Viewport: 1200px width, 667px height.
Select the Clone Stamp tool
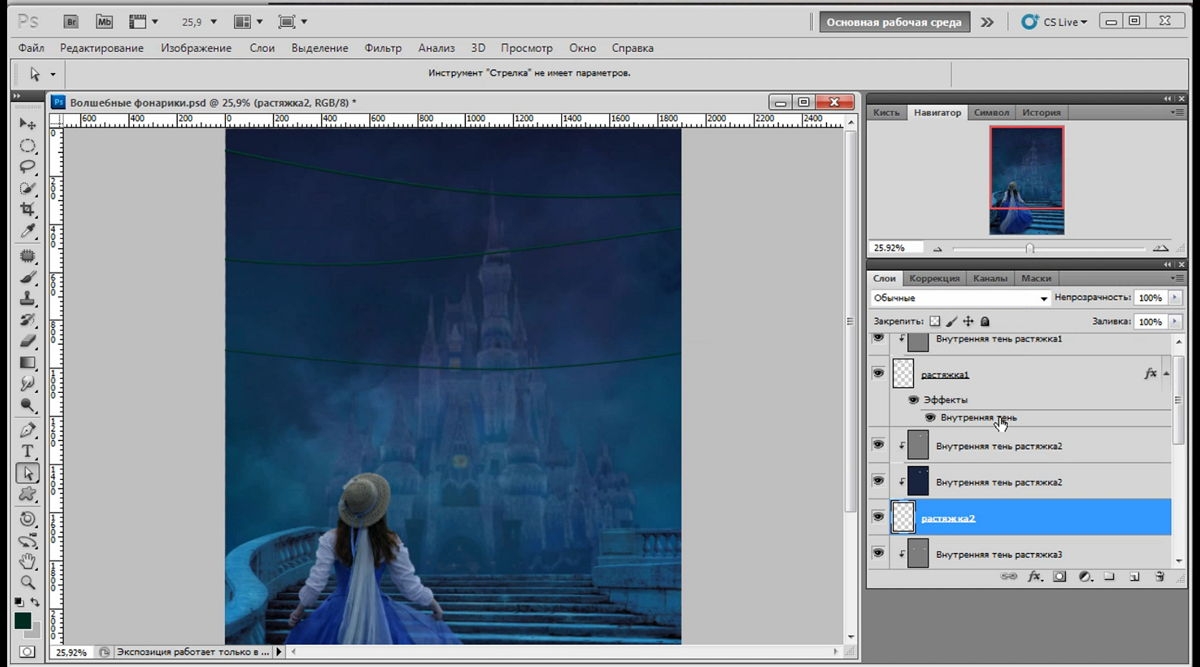(x=28, y=299)
